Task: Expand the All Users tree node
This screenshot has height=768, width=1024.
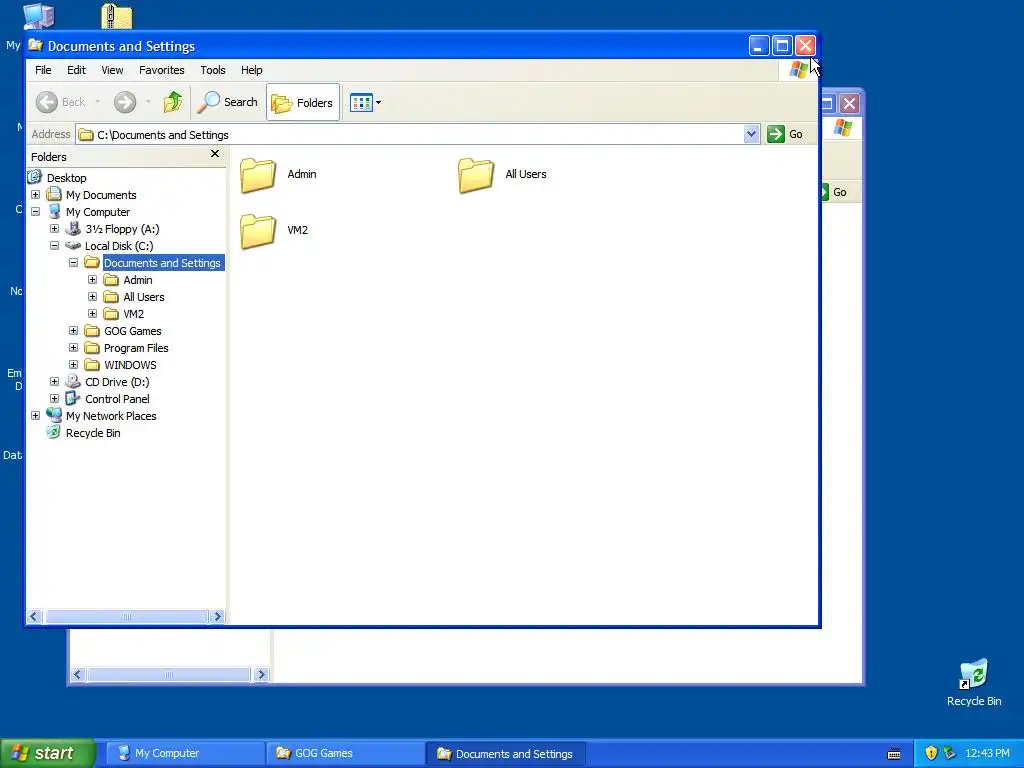Action: [92, 296]
